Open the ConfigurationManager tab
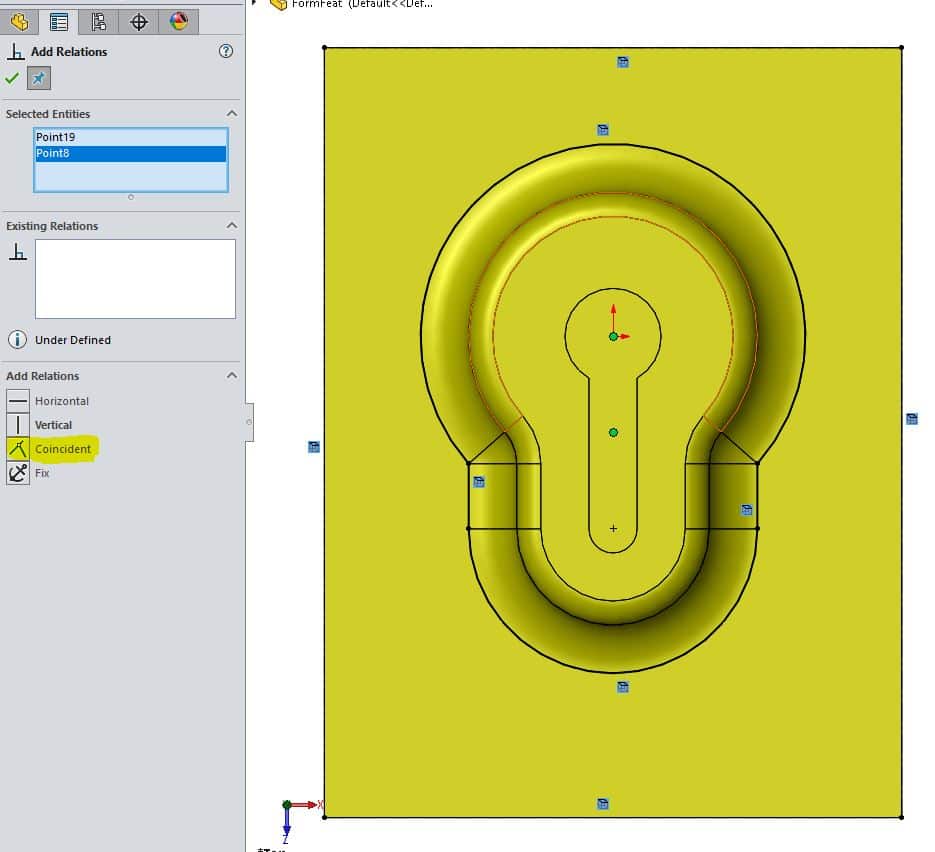935x852 pixels. [x=98, y=20]
